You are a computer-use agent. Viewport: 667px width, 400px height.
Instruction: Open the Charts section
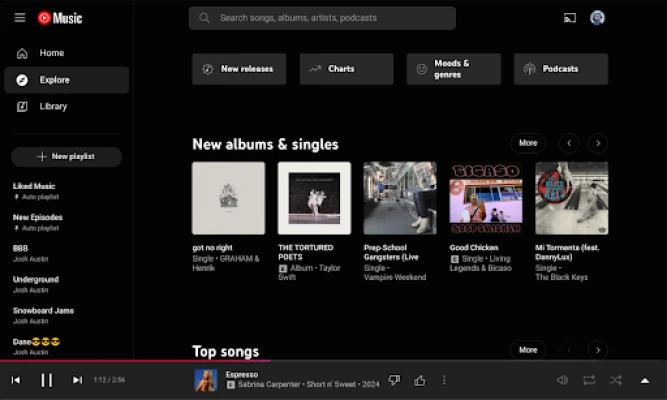click(x=346, y=69)
